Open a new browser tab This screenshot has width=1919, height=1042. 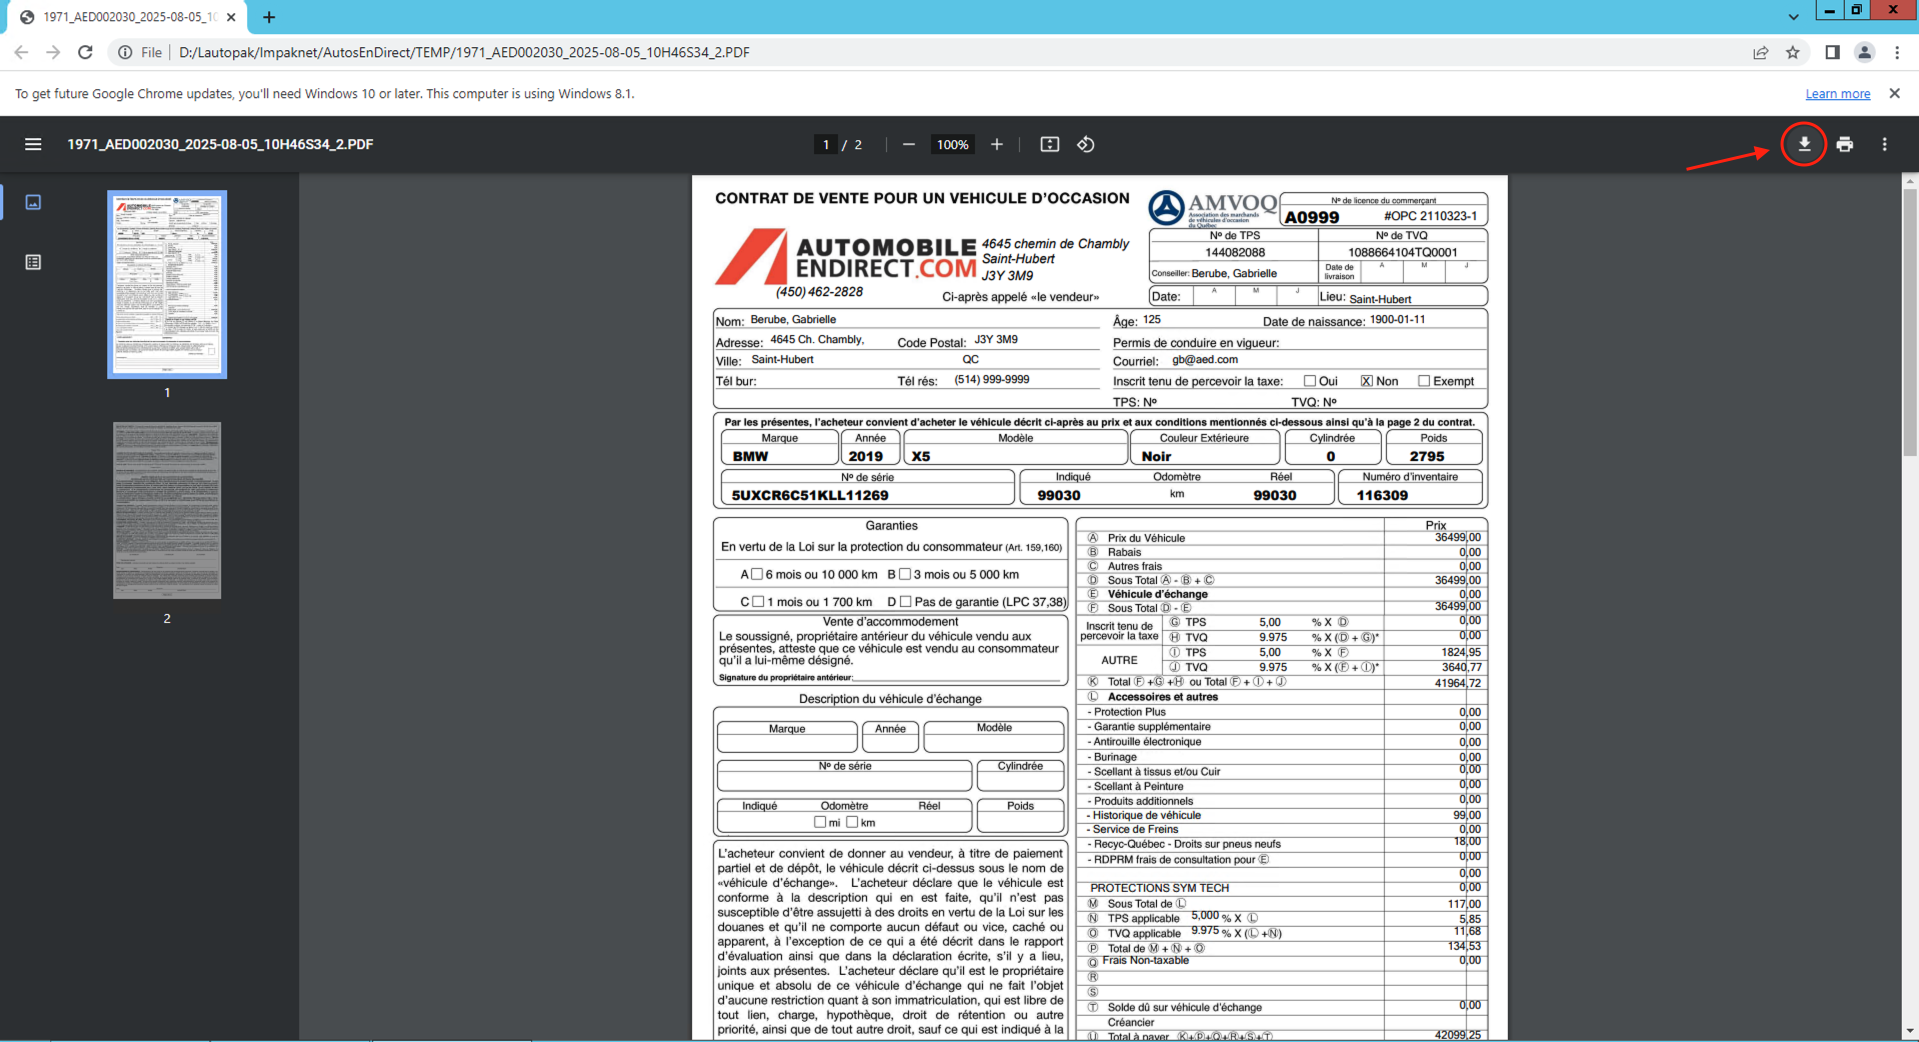pyautogui.click(x=269, y=17)
